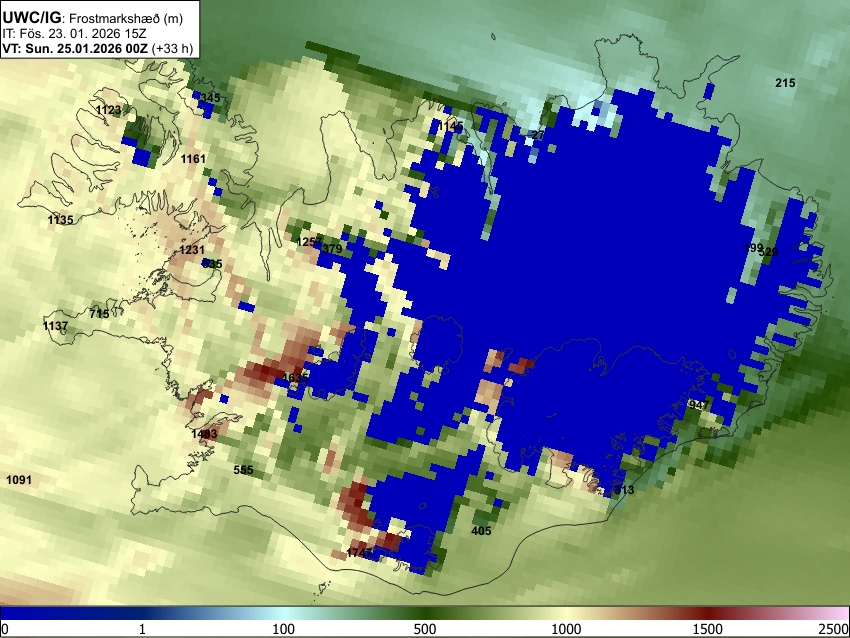
Task: Click the map value label '313'
Action: click(624, 490)
